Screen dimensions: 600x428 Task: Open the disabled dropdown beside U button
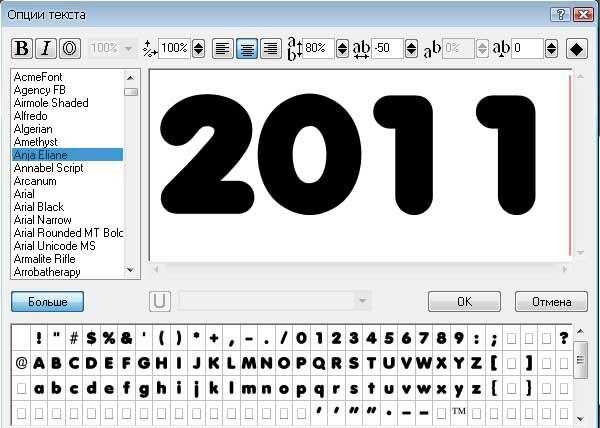(275, 301)
